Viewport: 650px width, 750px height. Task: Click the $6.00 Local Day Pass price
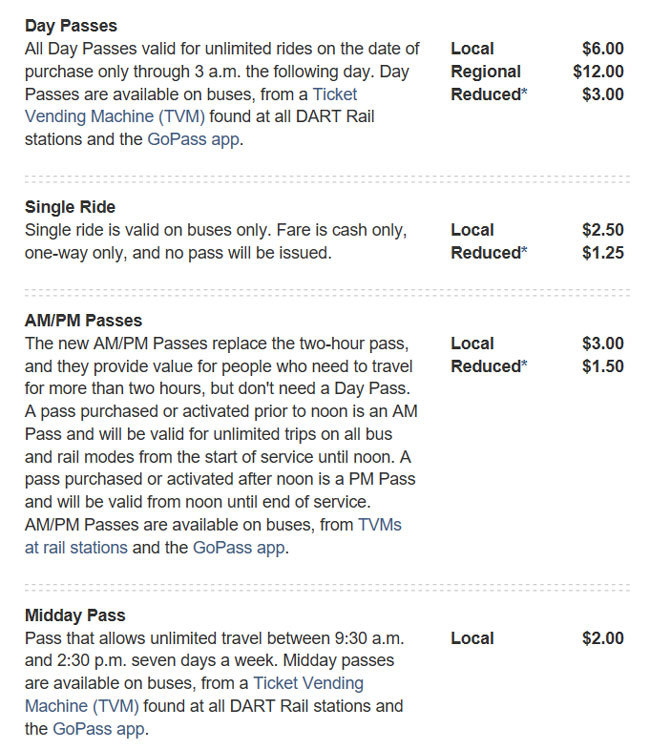[602, 48]
